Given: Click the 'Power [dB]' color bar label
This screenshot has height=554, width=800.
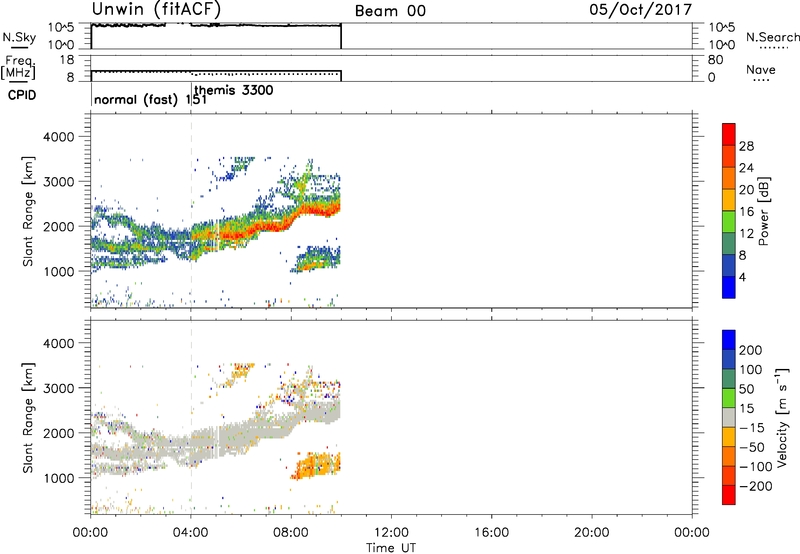Looking at the screenshot, I should 763,211.
